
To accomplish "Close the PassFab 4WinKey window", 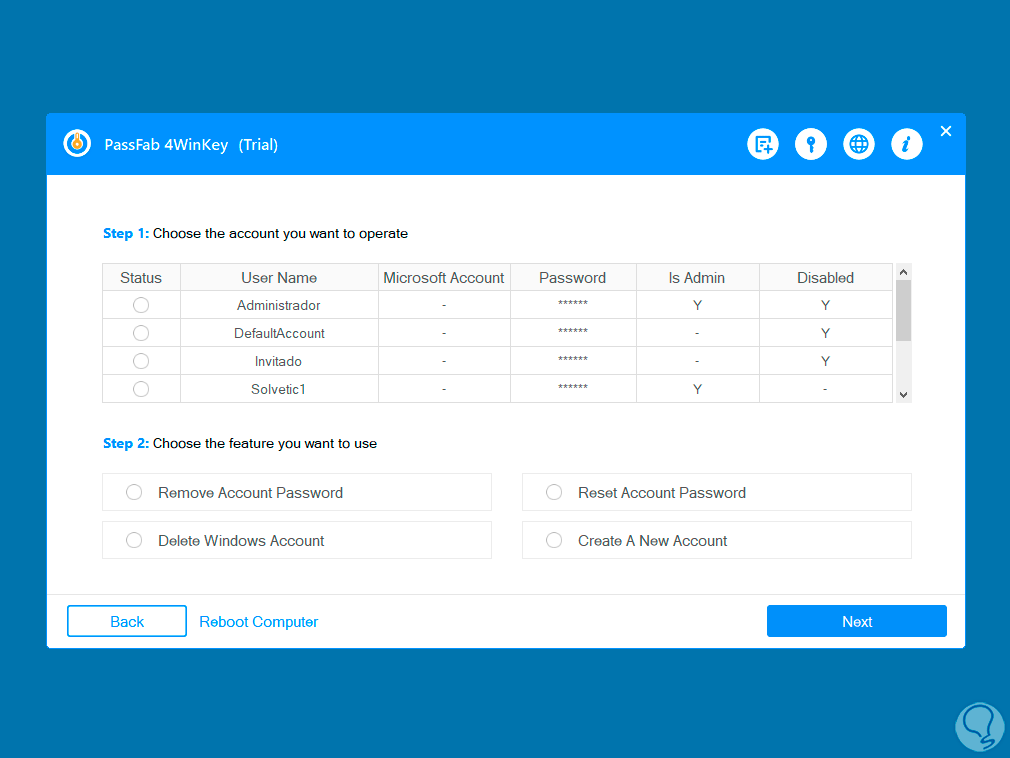I will [x=946, y=131].
